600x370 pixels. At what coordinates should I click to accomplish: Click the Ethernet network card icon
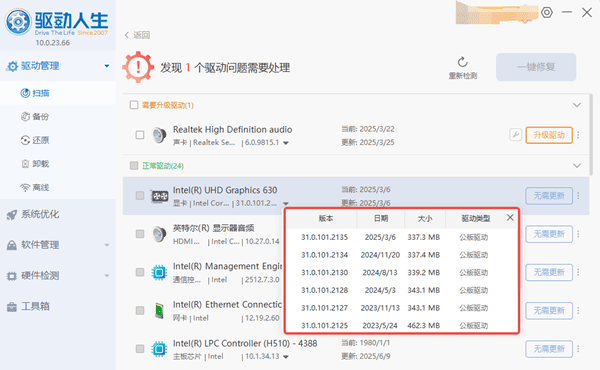click(x=159, y=311)
